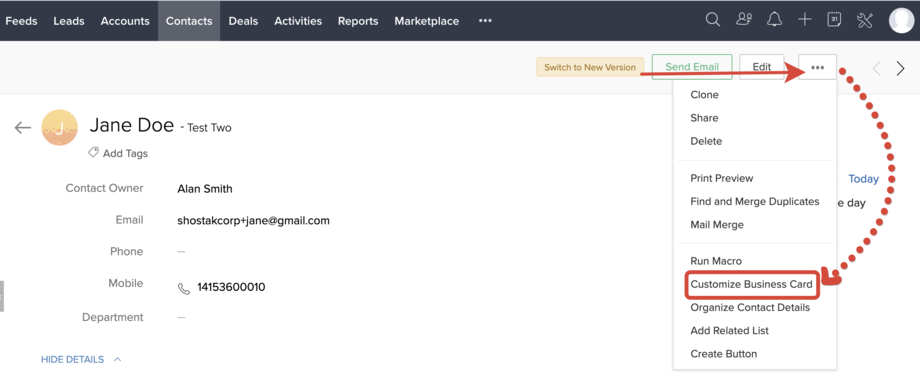The image size is (920, 379).
Task: Go to the next record arrow
Action: click(x=901, y=69)
